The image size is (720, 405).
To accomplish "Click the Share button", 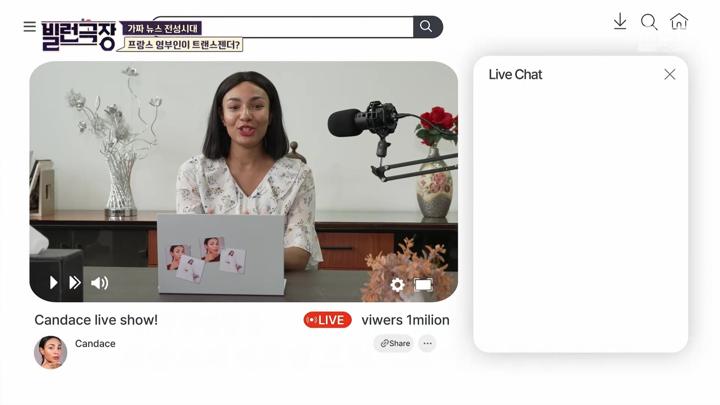I will [x=395, y=344].
